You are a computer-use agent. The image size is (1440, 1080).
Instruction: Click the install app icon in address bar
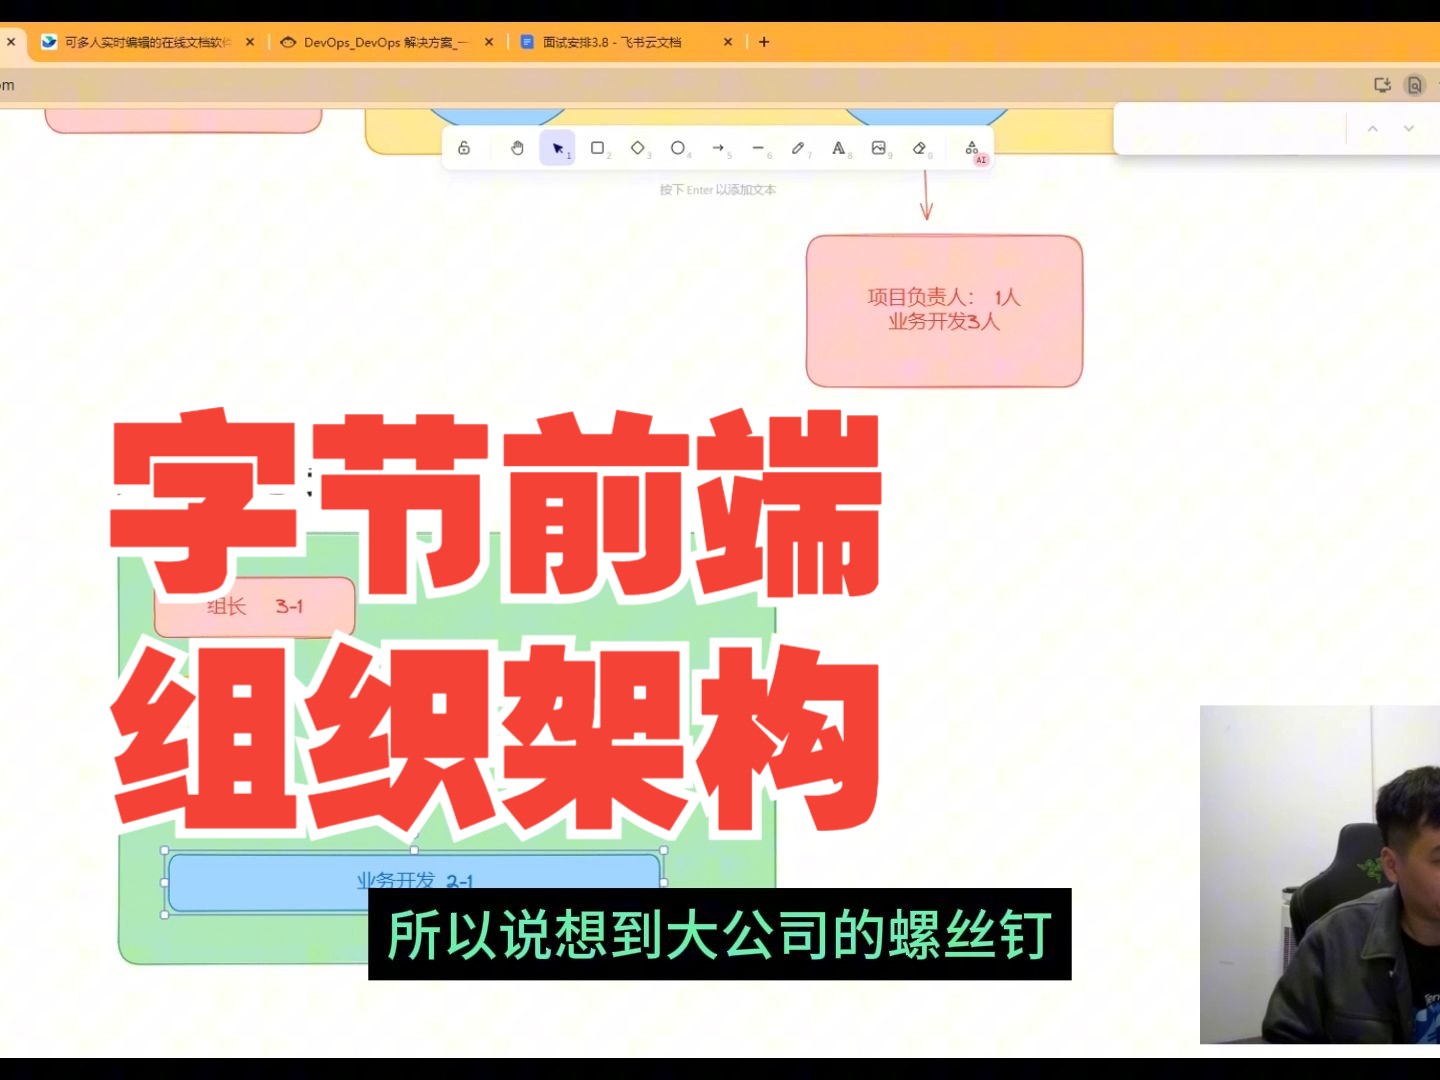click(1383, 85)
